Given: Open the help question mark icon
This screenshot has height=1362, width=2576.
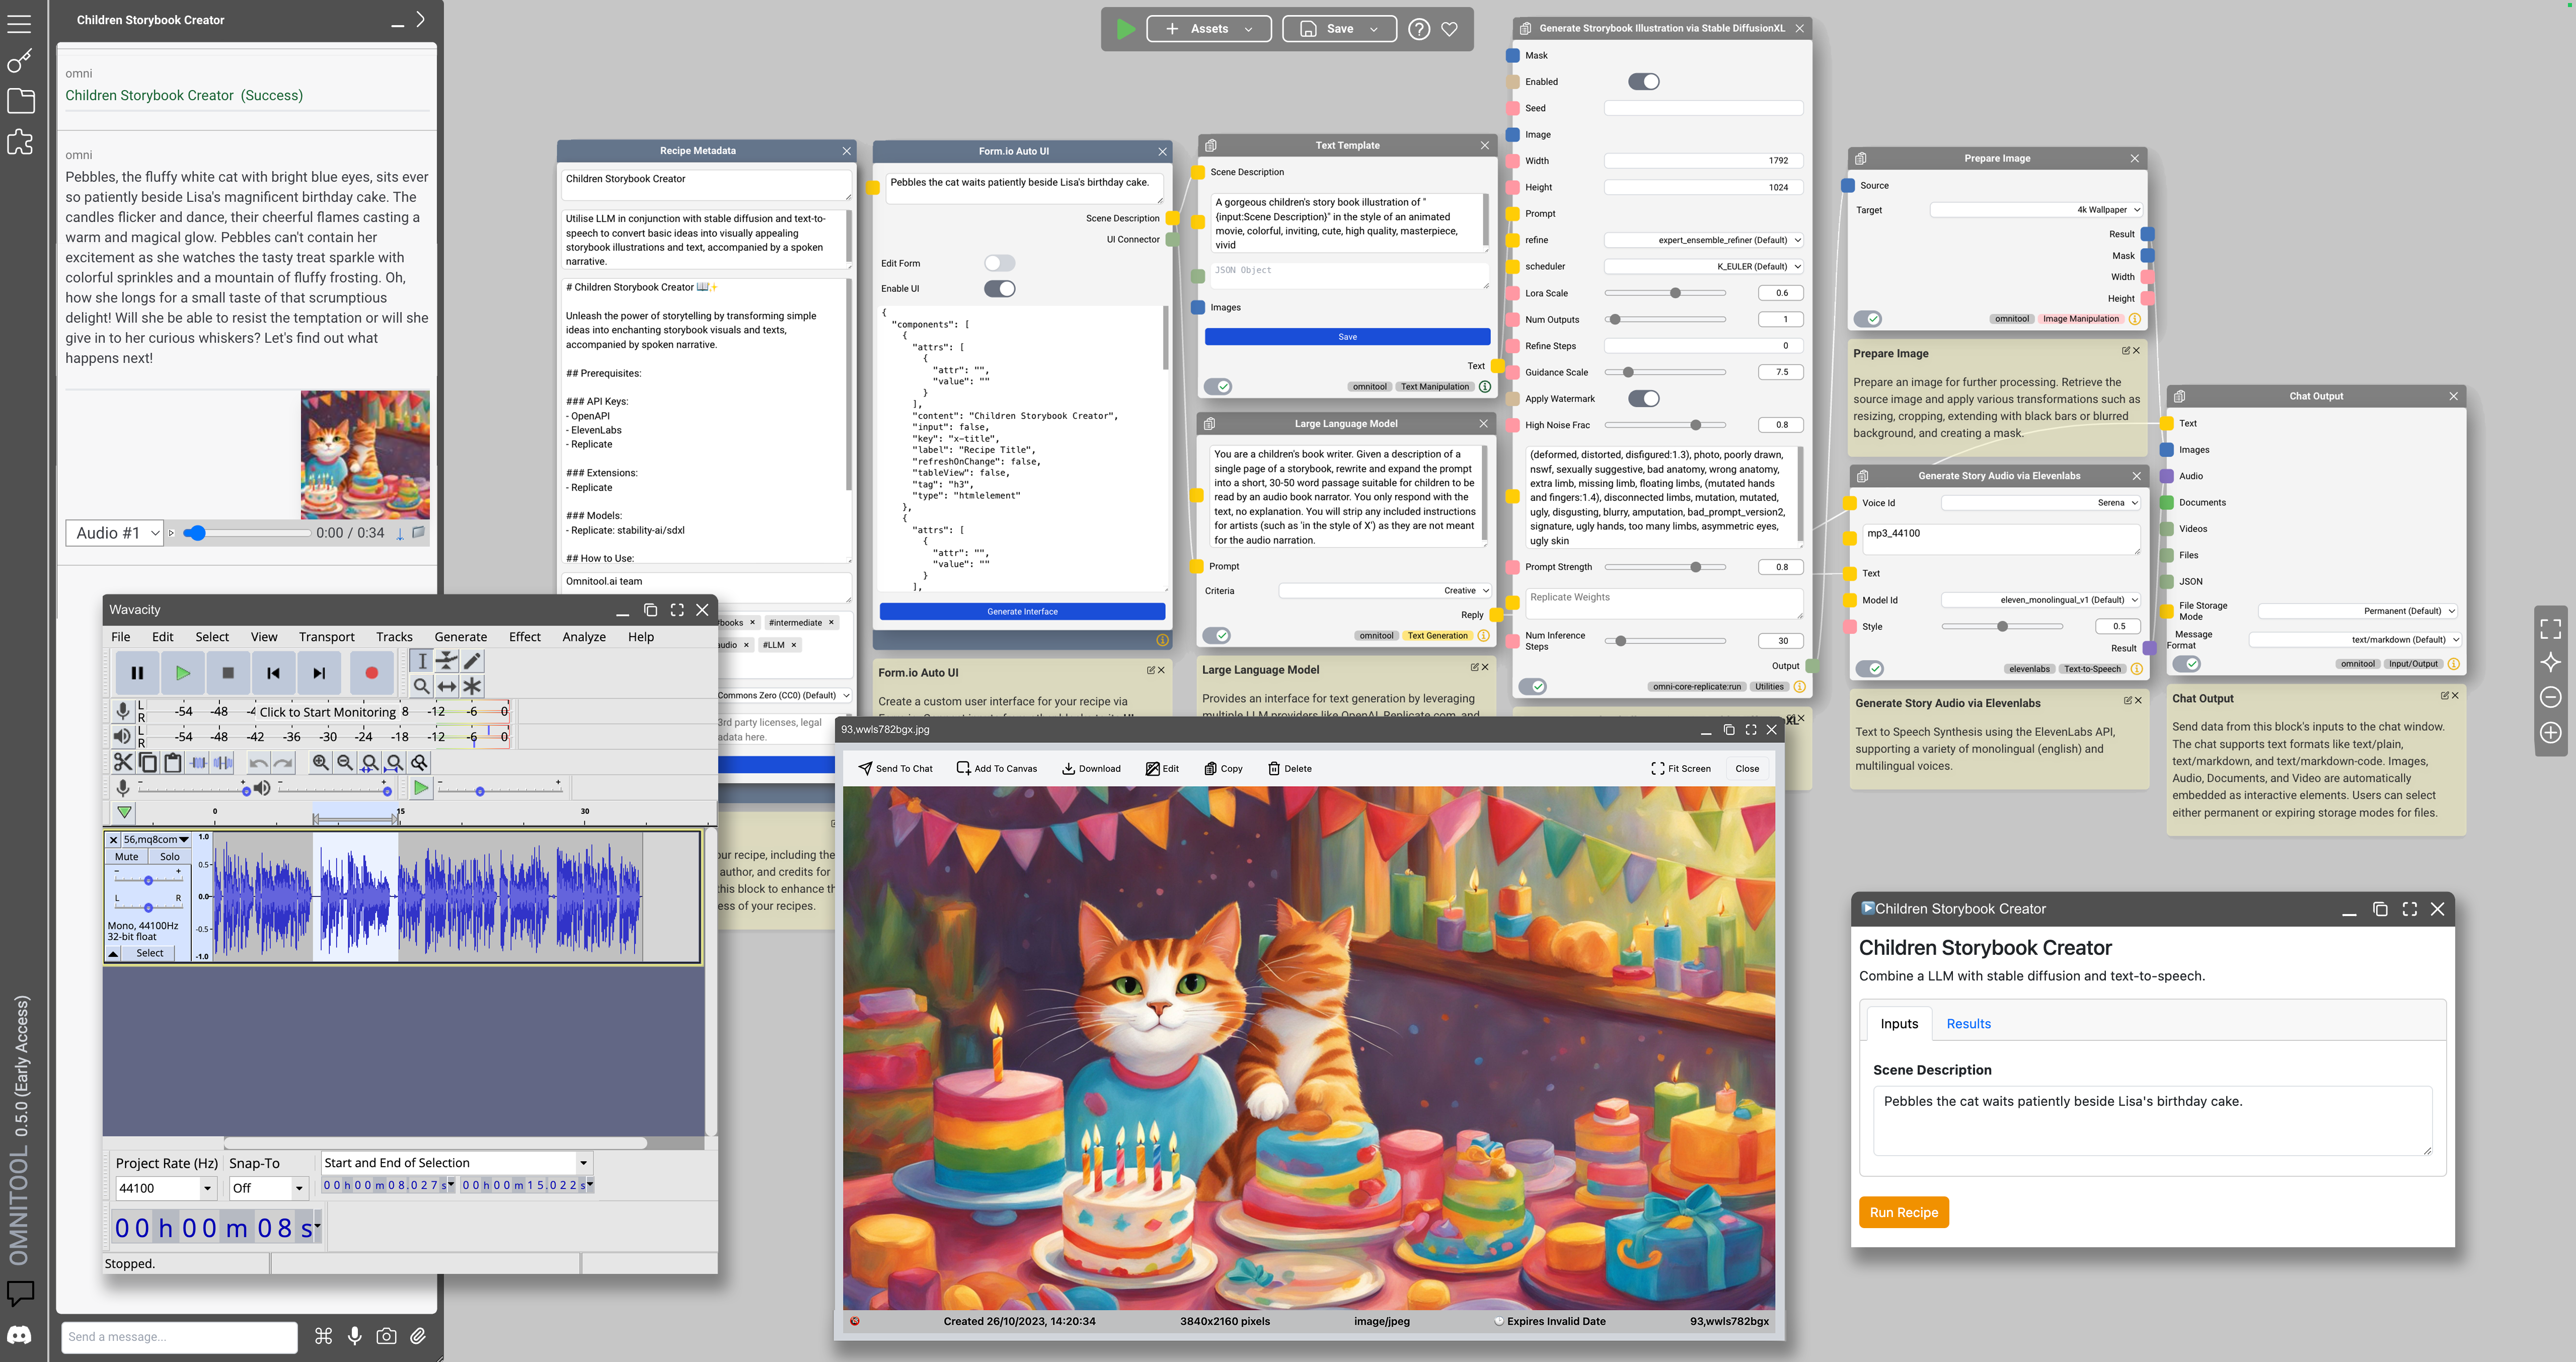Looking at the screenshot, I should coord(1418,29).
